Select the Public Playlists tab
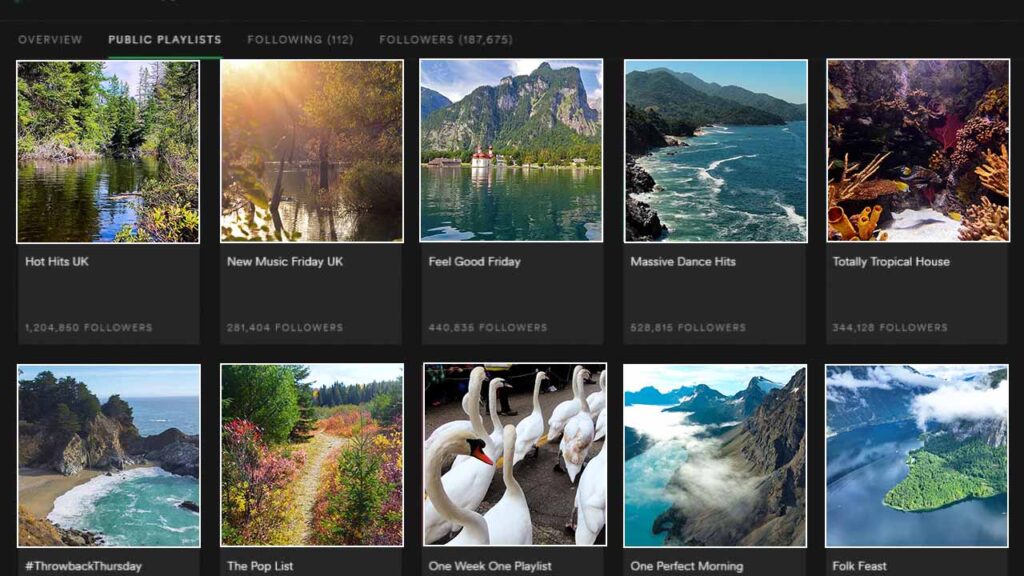The image size is (1024, 576). click(x=164, y=40)
